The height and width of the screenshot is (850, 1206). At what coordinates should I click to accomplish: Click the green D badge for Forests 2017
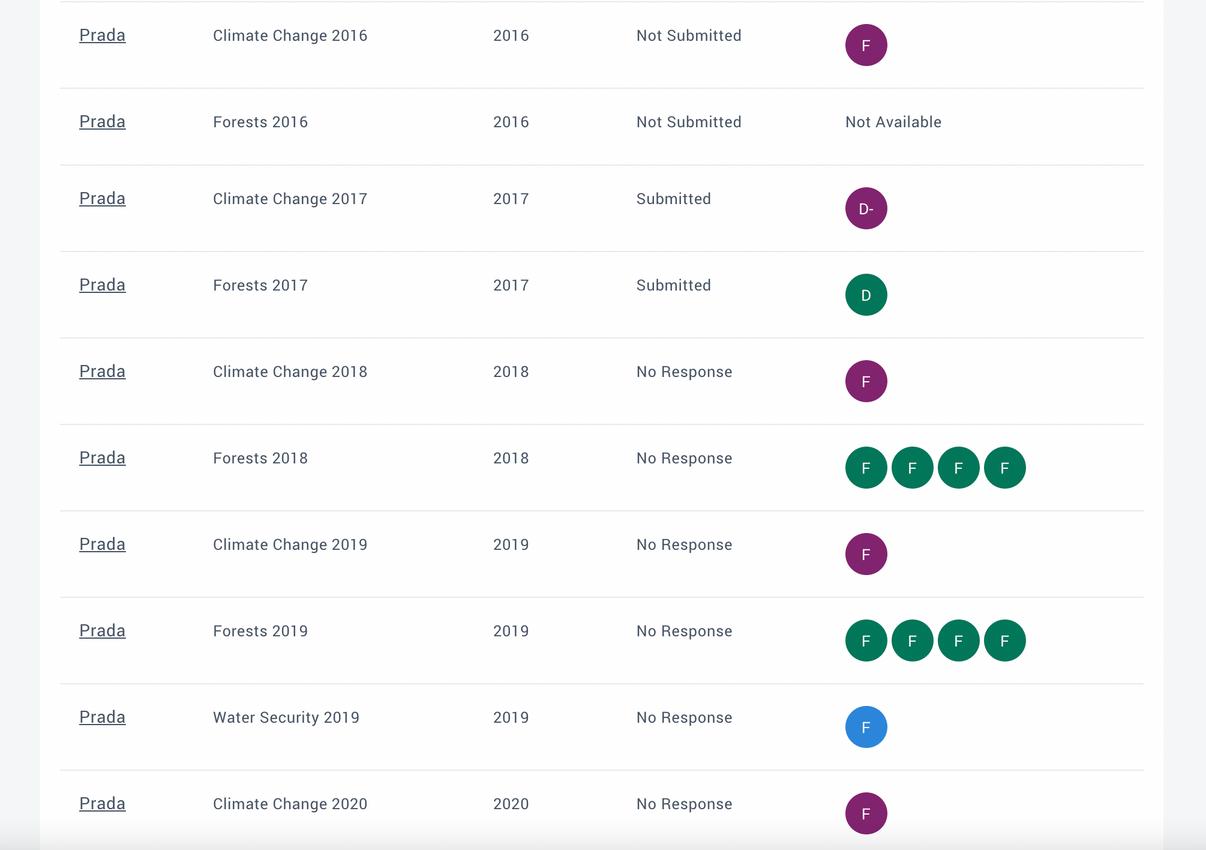[866, 295]
